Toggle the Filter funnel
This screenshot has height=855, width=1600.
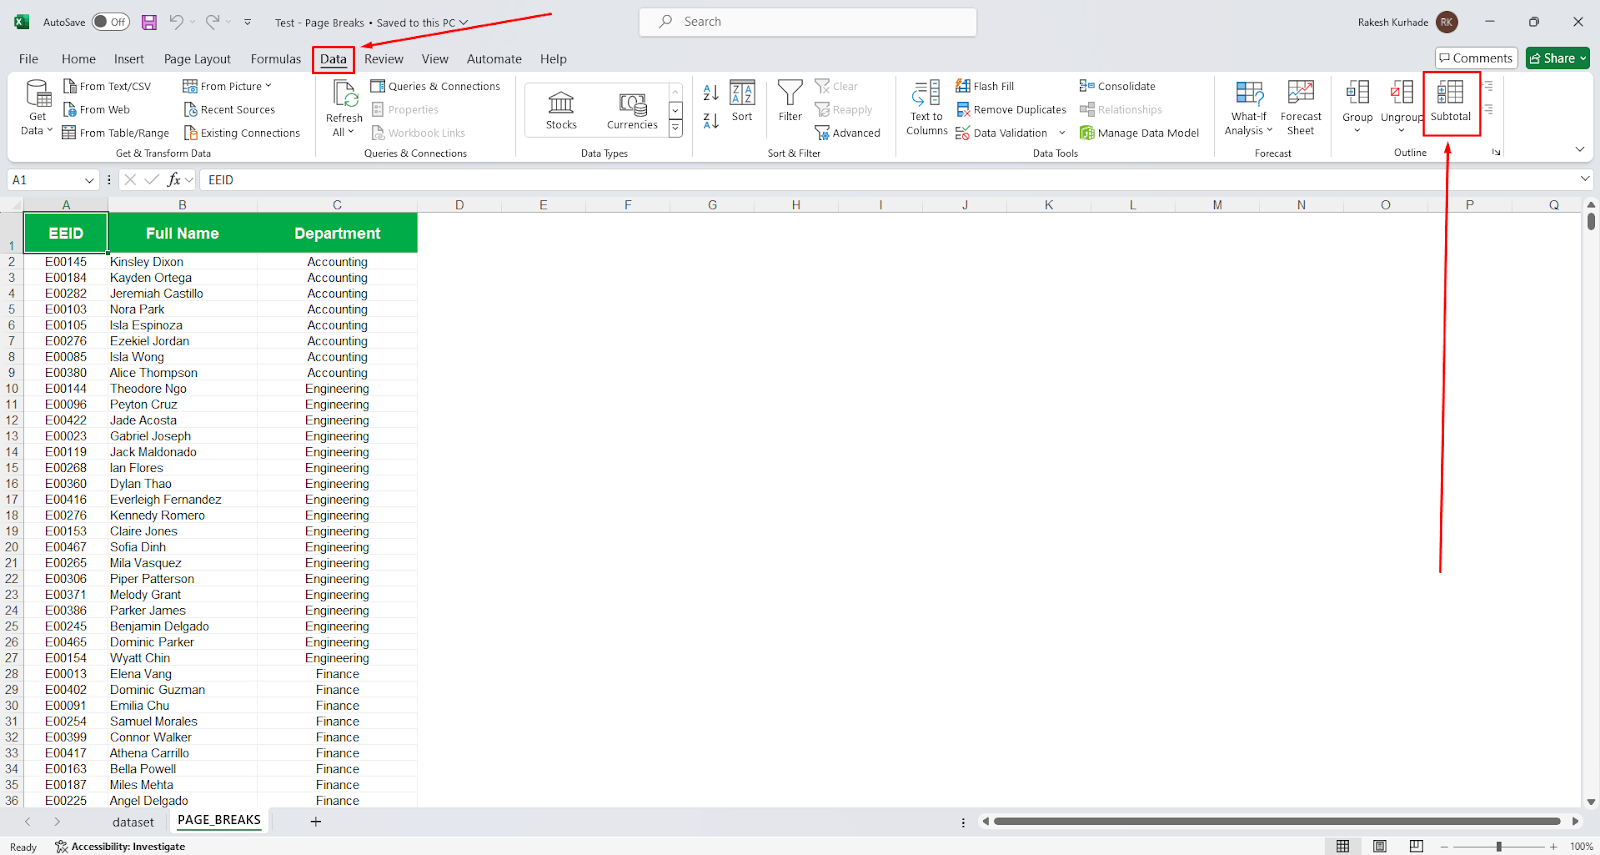tap(790, 101)
